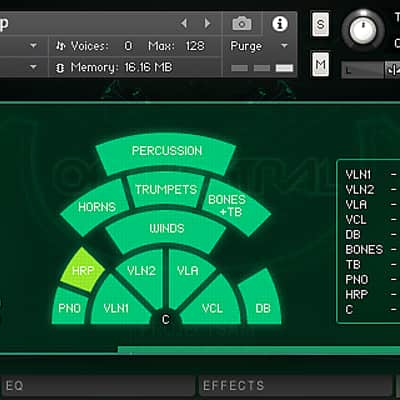Click the pan center icon beside L
This screenshot has width=400, height=400.
point(393,70)
